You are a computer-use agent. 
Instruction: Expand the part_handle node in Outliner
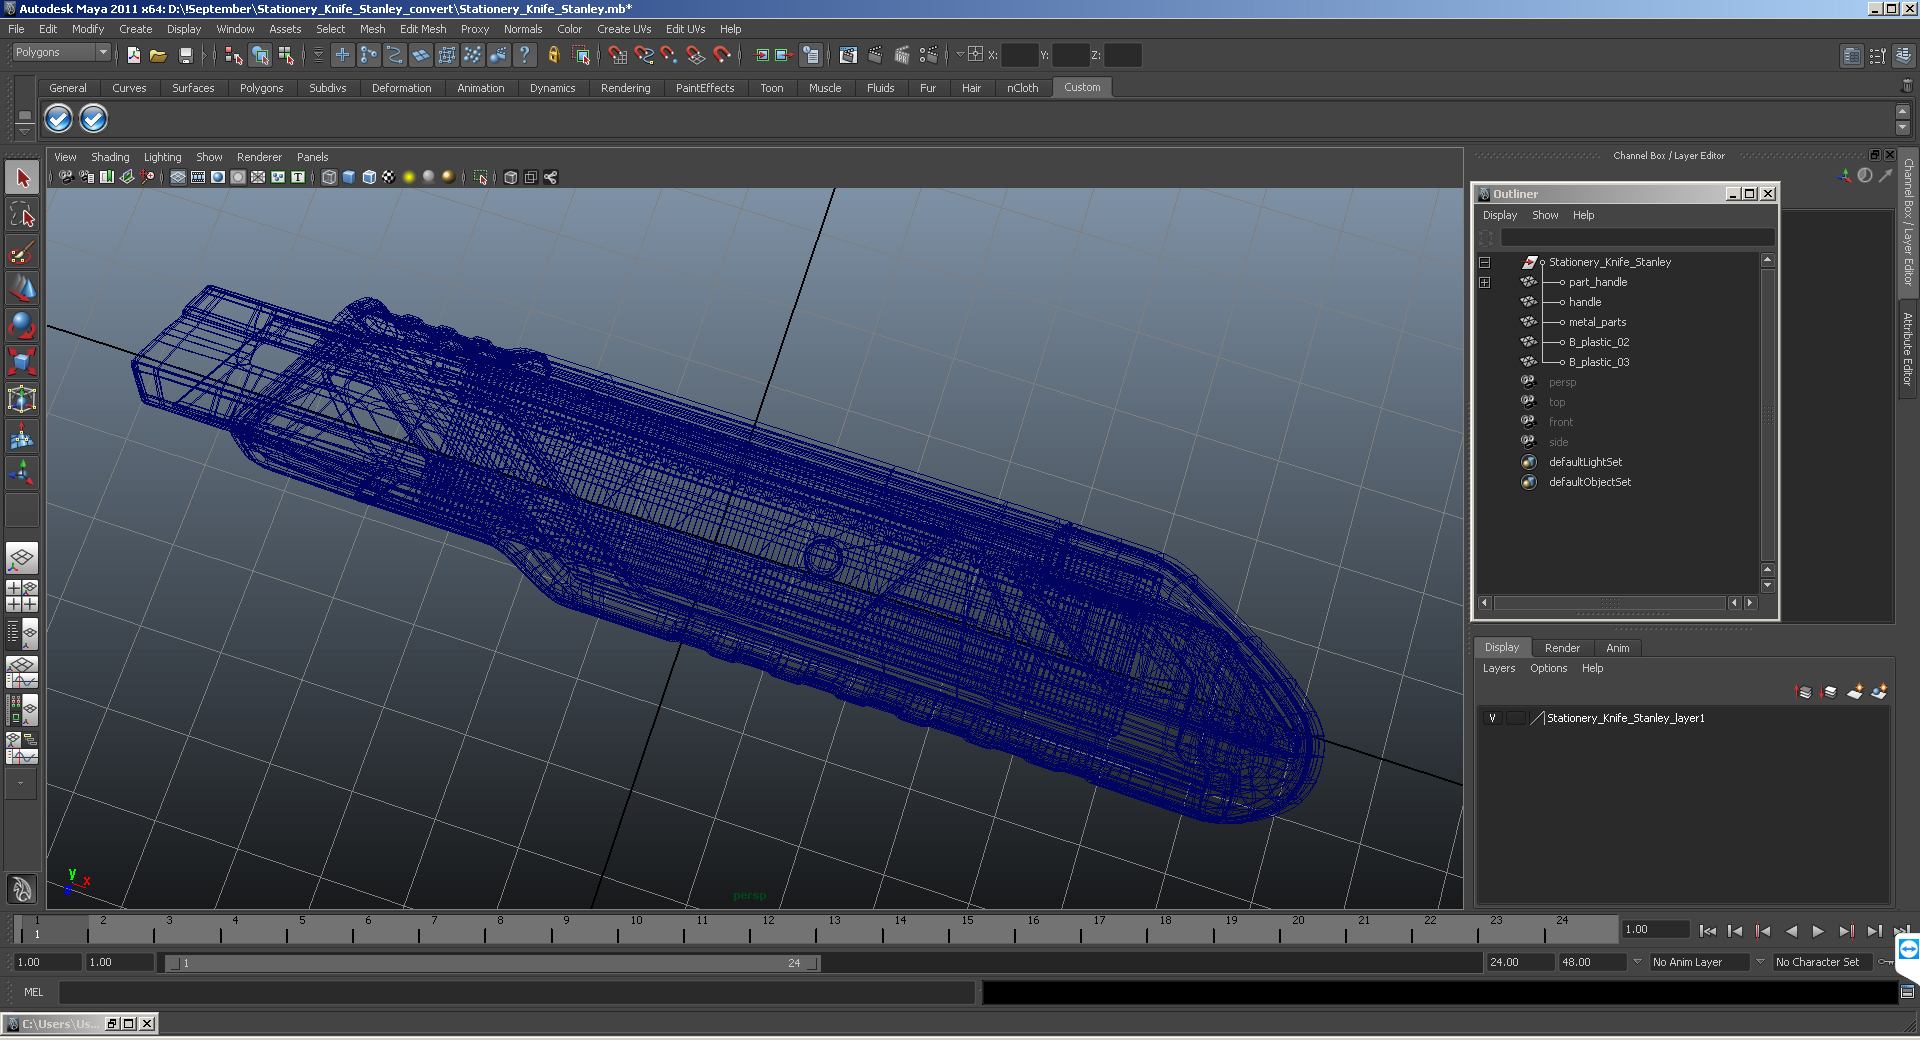[1484, 282]
